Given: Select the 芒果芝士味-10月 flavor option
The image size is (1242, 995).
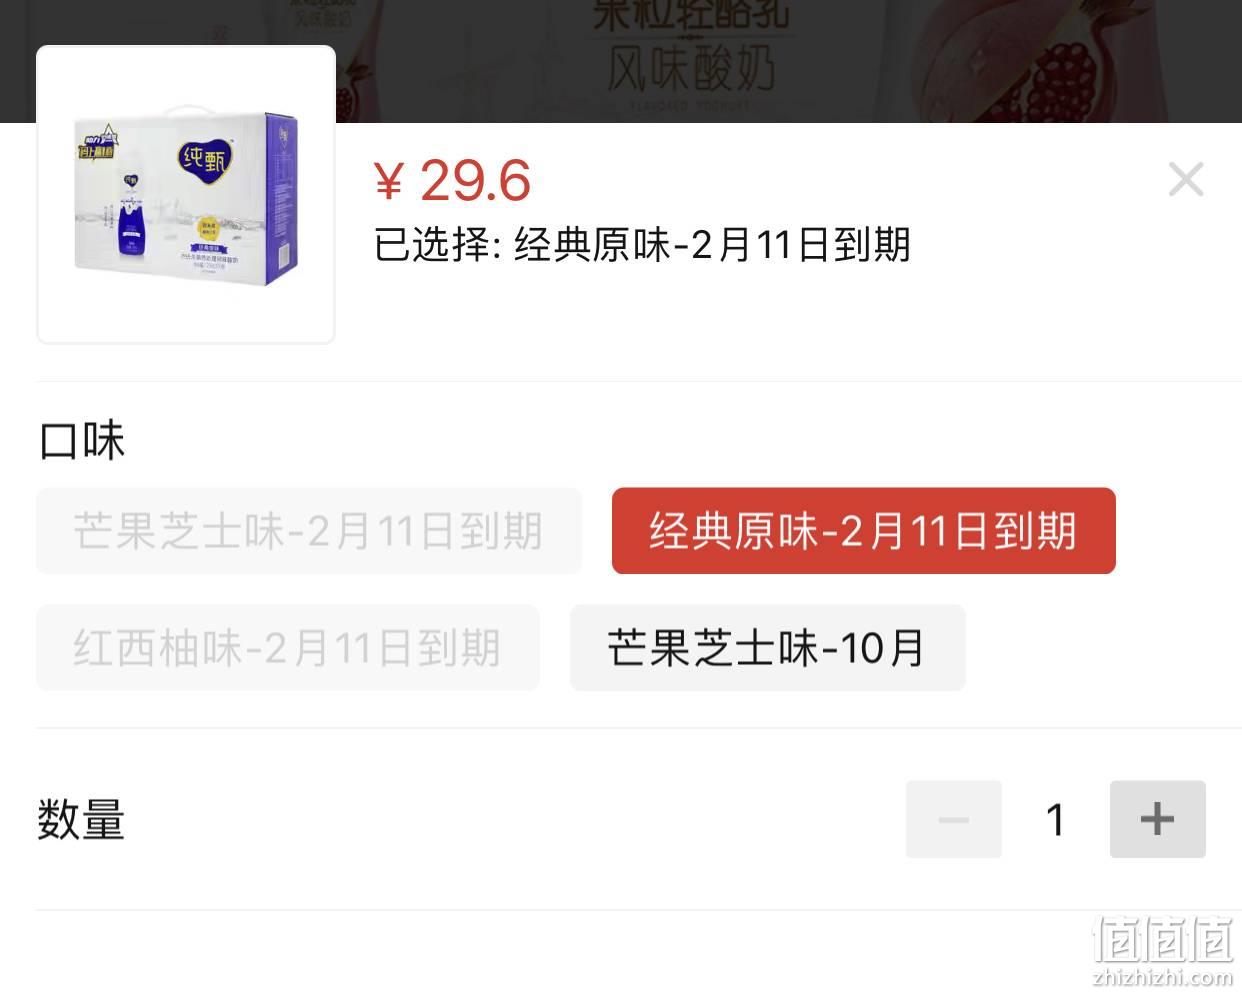Looking at the screenshot, I should 767,648.
